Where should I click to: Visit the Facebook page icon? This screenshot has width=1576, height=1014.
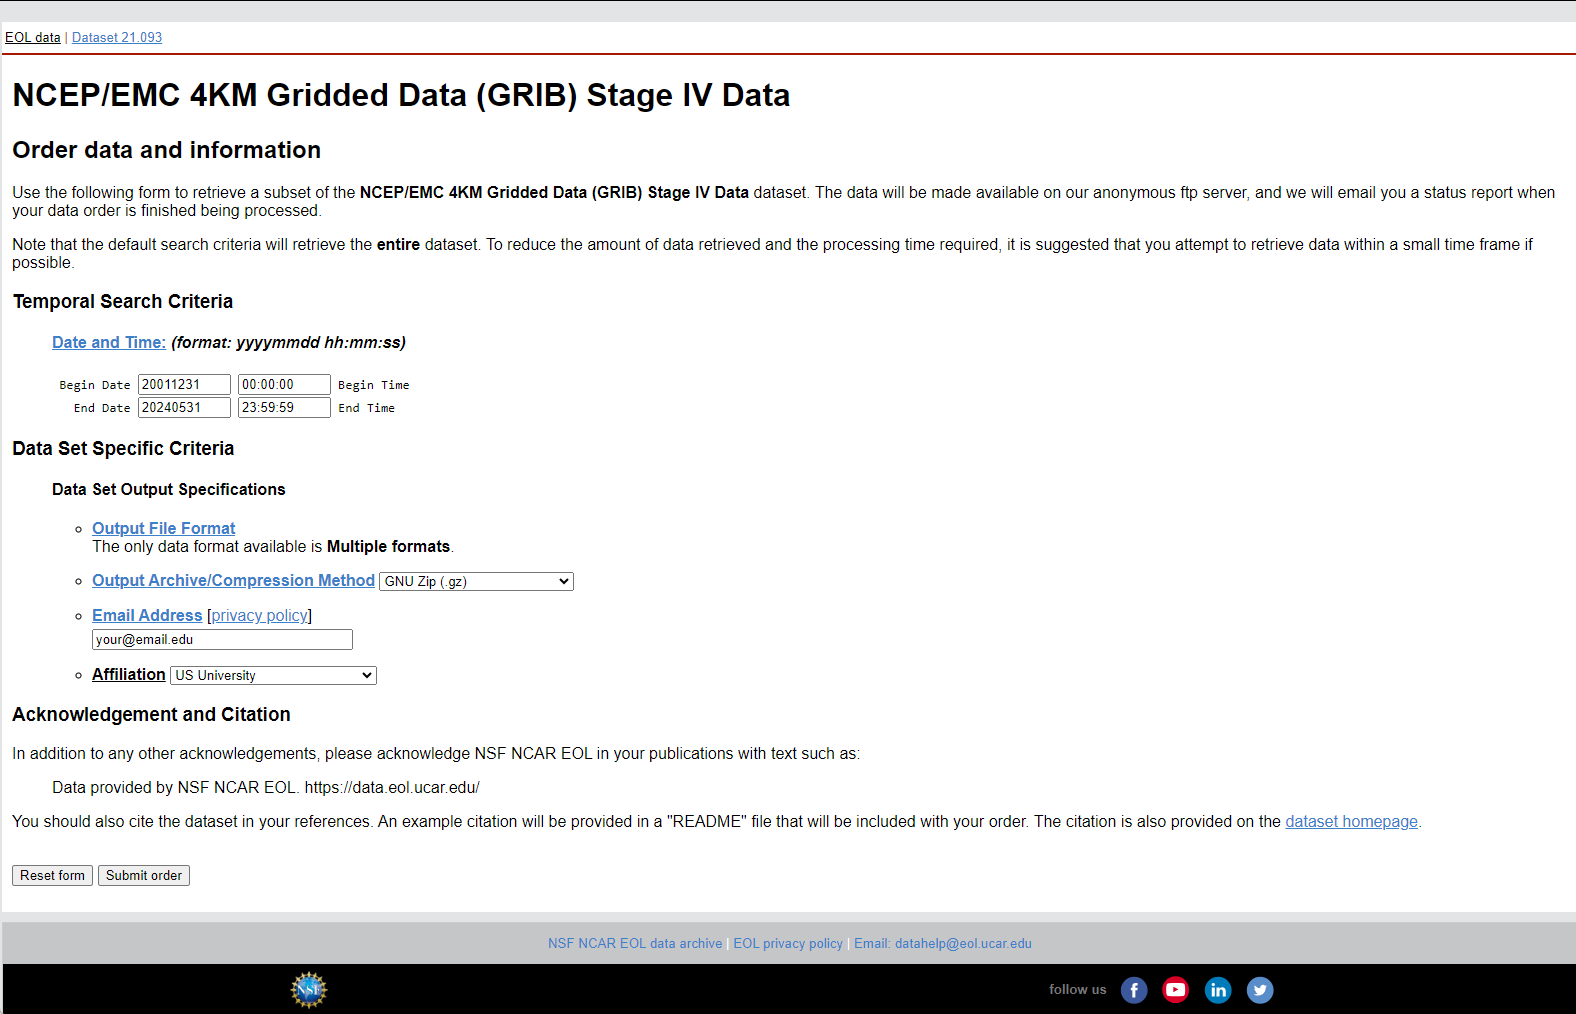click(x=1134, y=990)
